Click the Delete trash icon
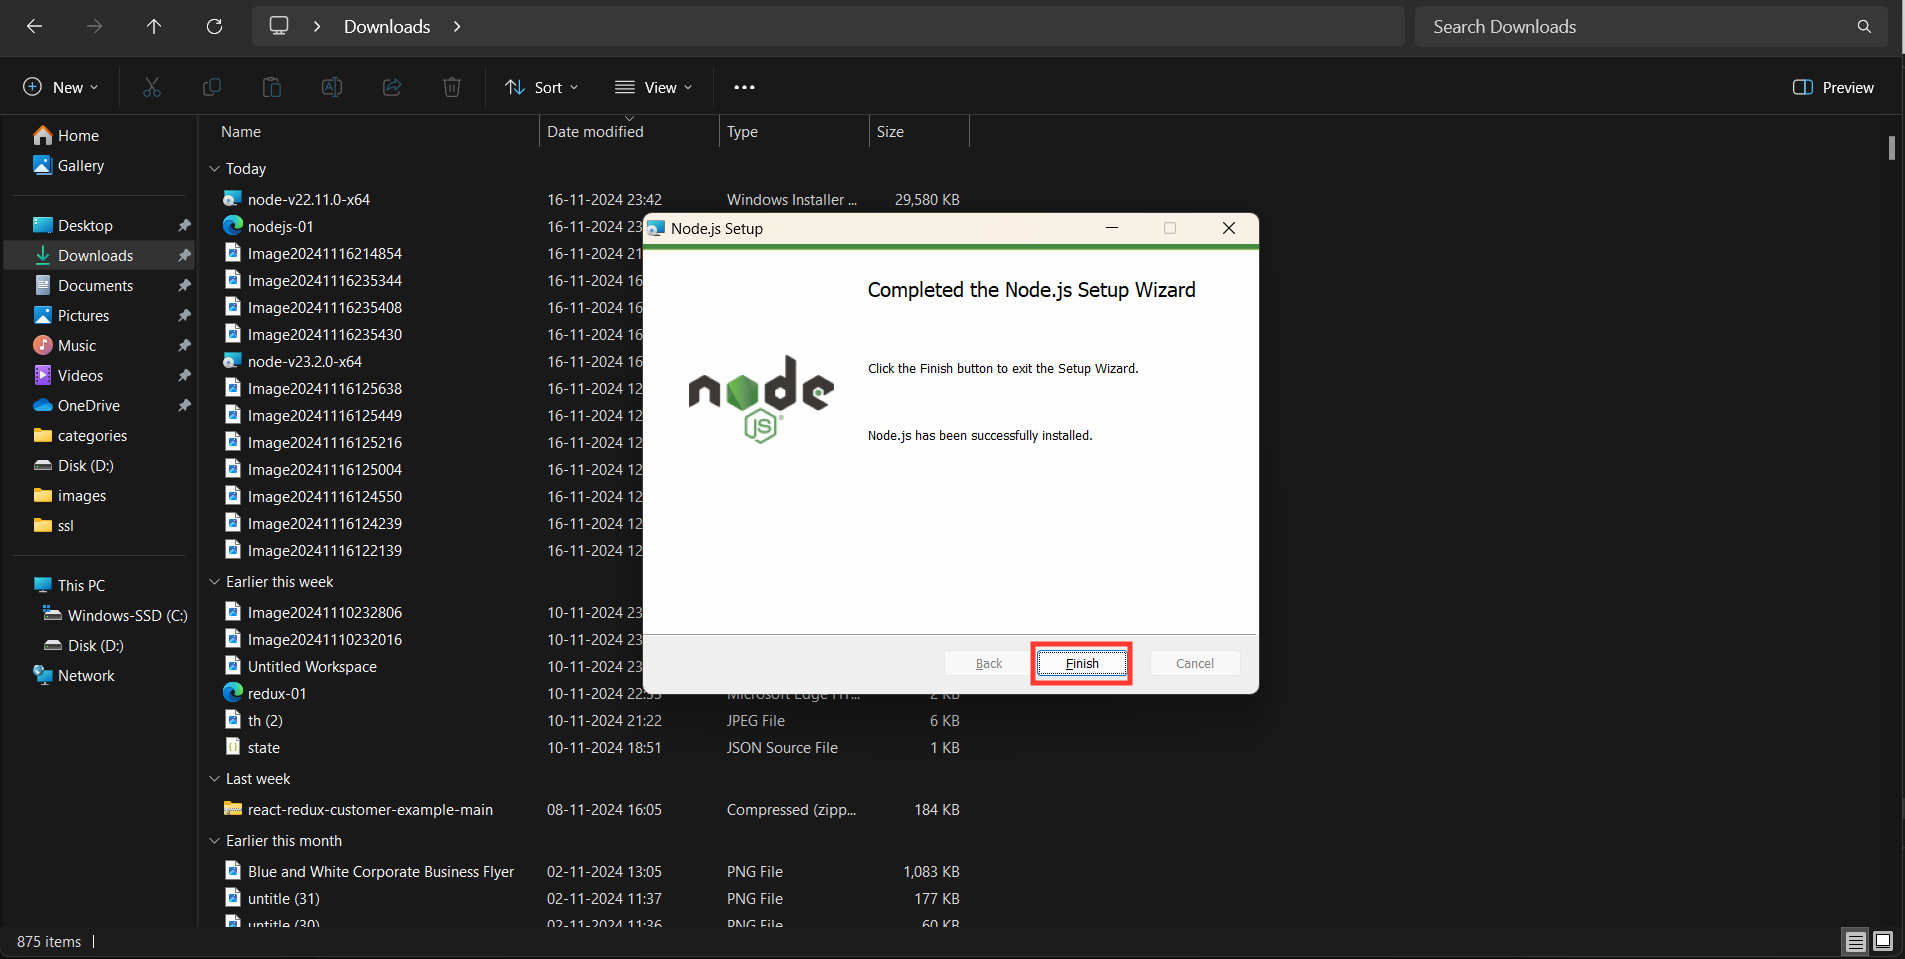 point(452,87)
